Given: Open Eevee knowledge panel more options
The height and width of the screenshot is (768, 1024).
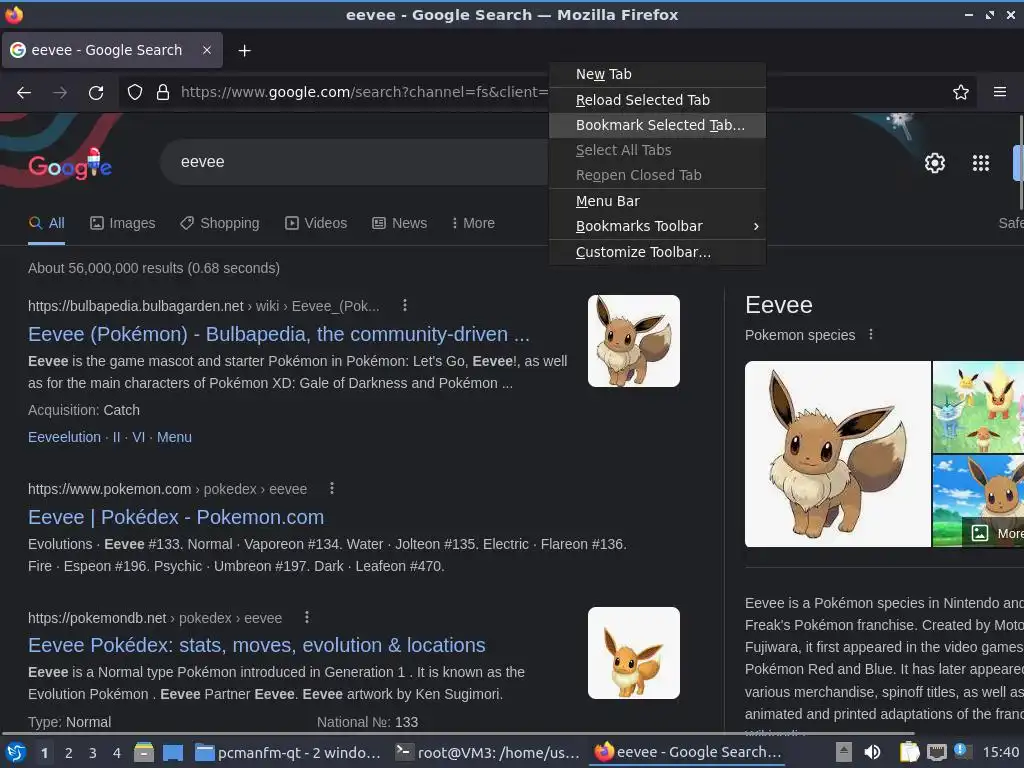Looking at the screenshot, I should point(871,334).
